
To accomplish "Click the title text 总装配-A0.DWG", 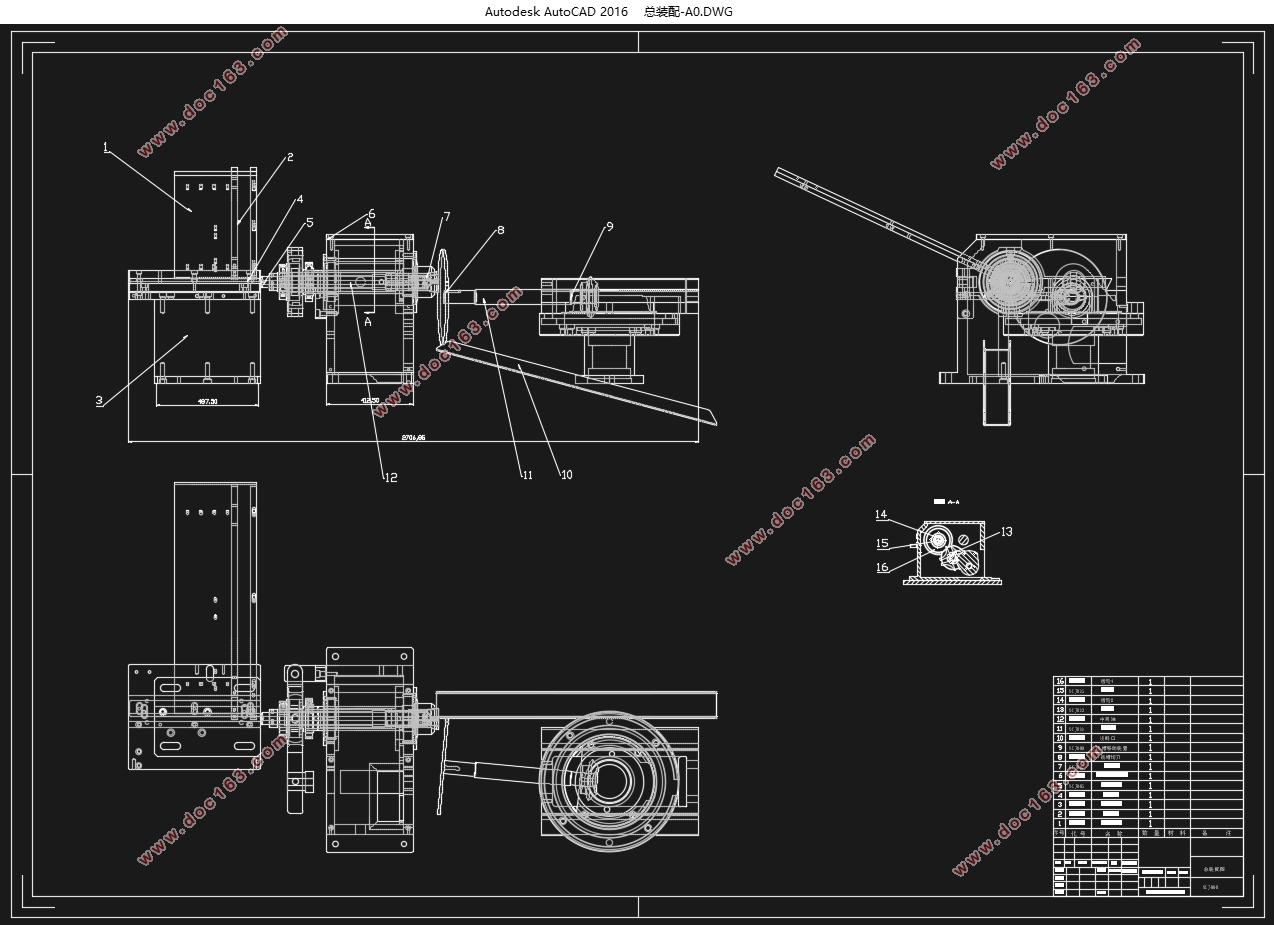I will pyautogui.click(x=690, y=12).
